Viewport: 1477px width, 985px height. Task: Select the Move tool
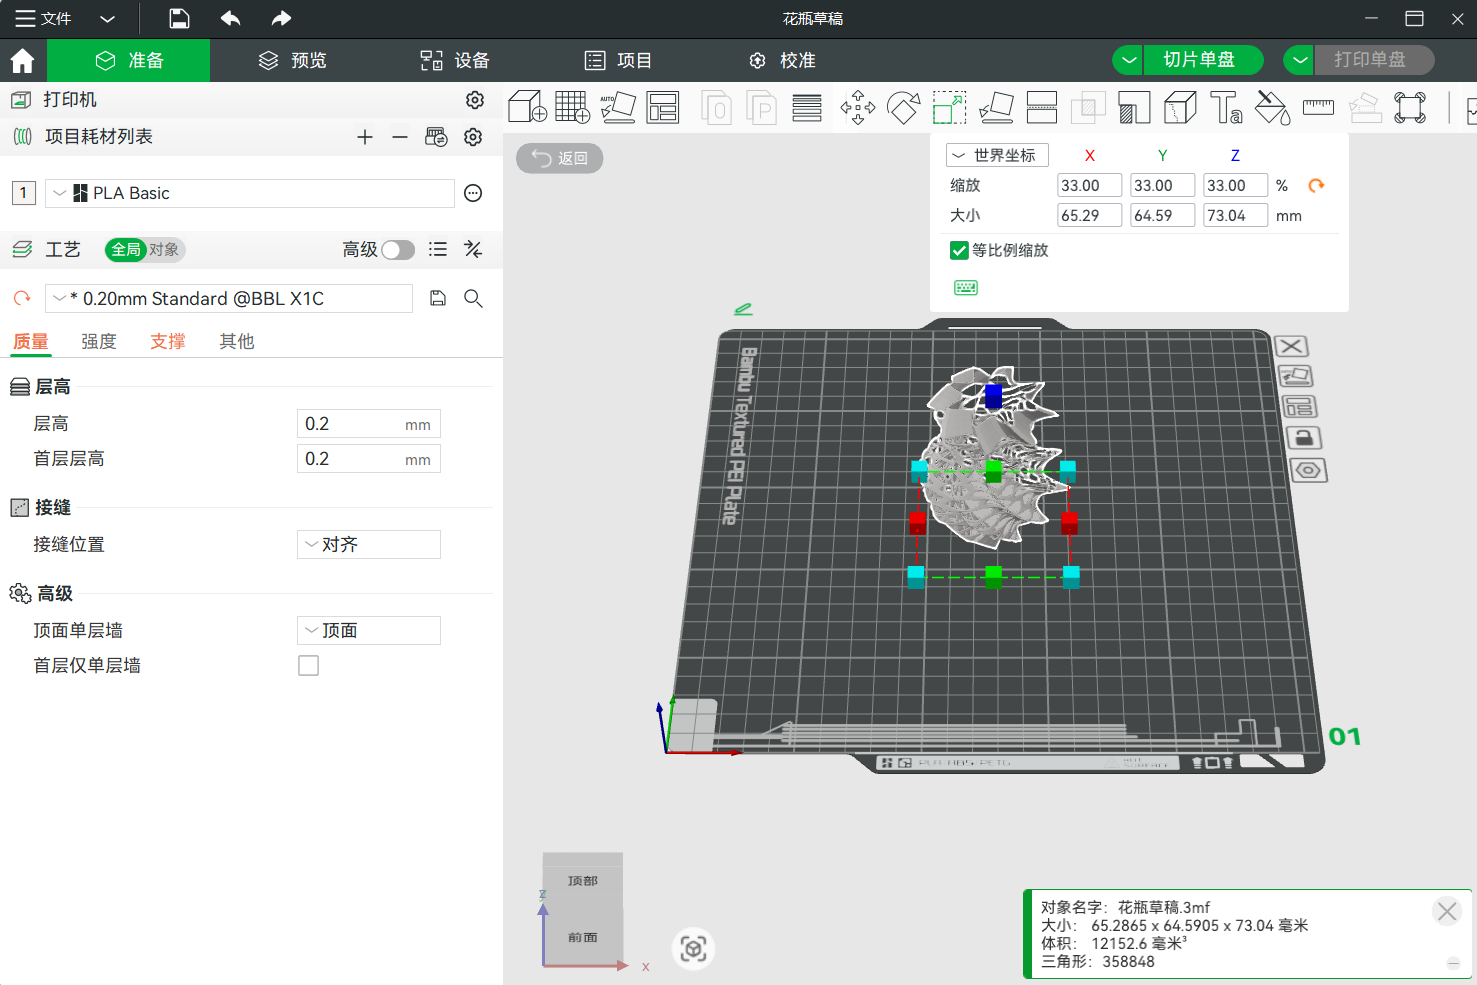click(858, 107)
